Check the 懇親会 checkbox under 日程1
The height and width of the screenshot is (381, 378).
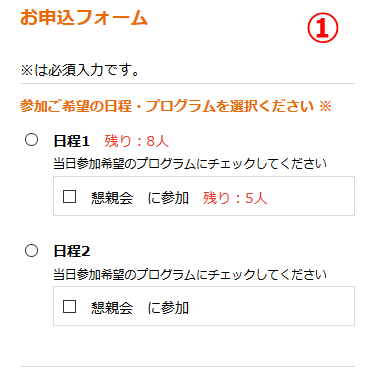[x=69, y=196]
